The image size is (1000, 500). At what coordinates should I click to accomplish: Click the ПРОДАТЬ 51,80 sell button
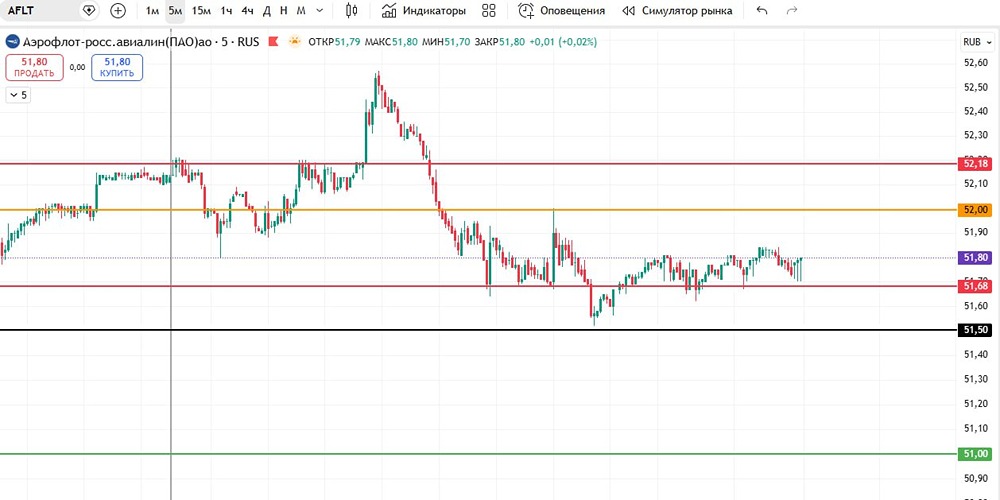(x=34, y=67)
